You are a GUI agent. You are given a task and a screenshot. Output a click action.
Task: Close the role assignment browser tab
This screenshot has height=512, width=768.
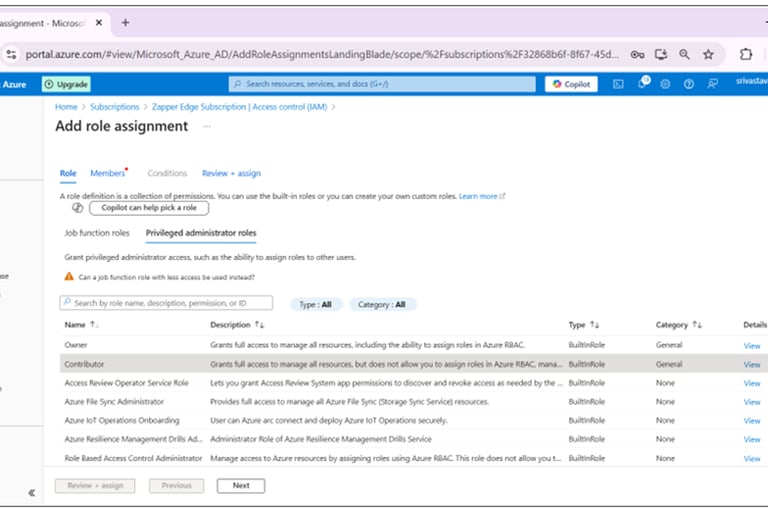pos(99,23)
